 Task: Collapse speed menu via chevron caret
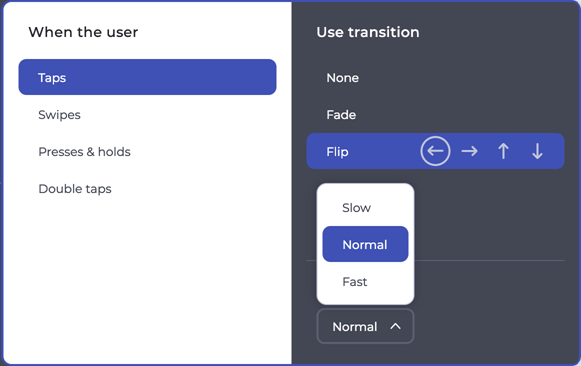pos(395,326)
